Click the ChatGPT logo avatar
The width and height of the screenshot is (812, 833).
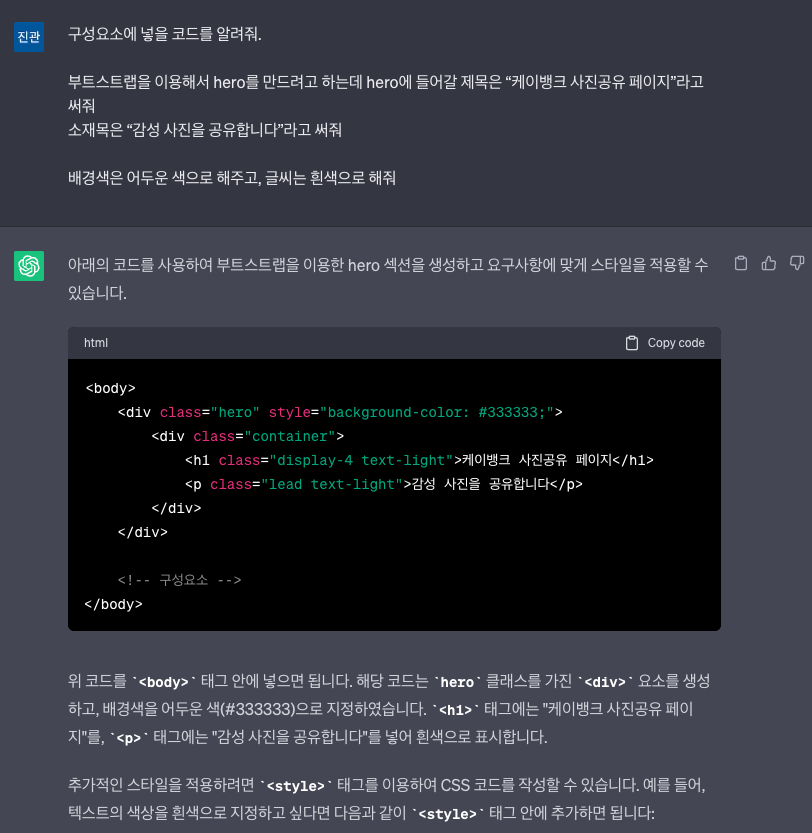[29, 266]
